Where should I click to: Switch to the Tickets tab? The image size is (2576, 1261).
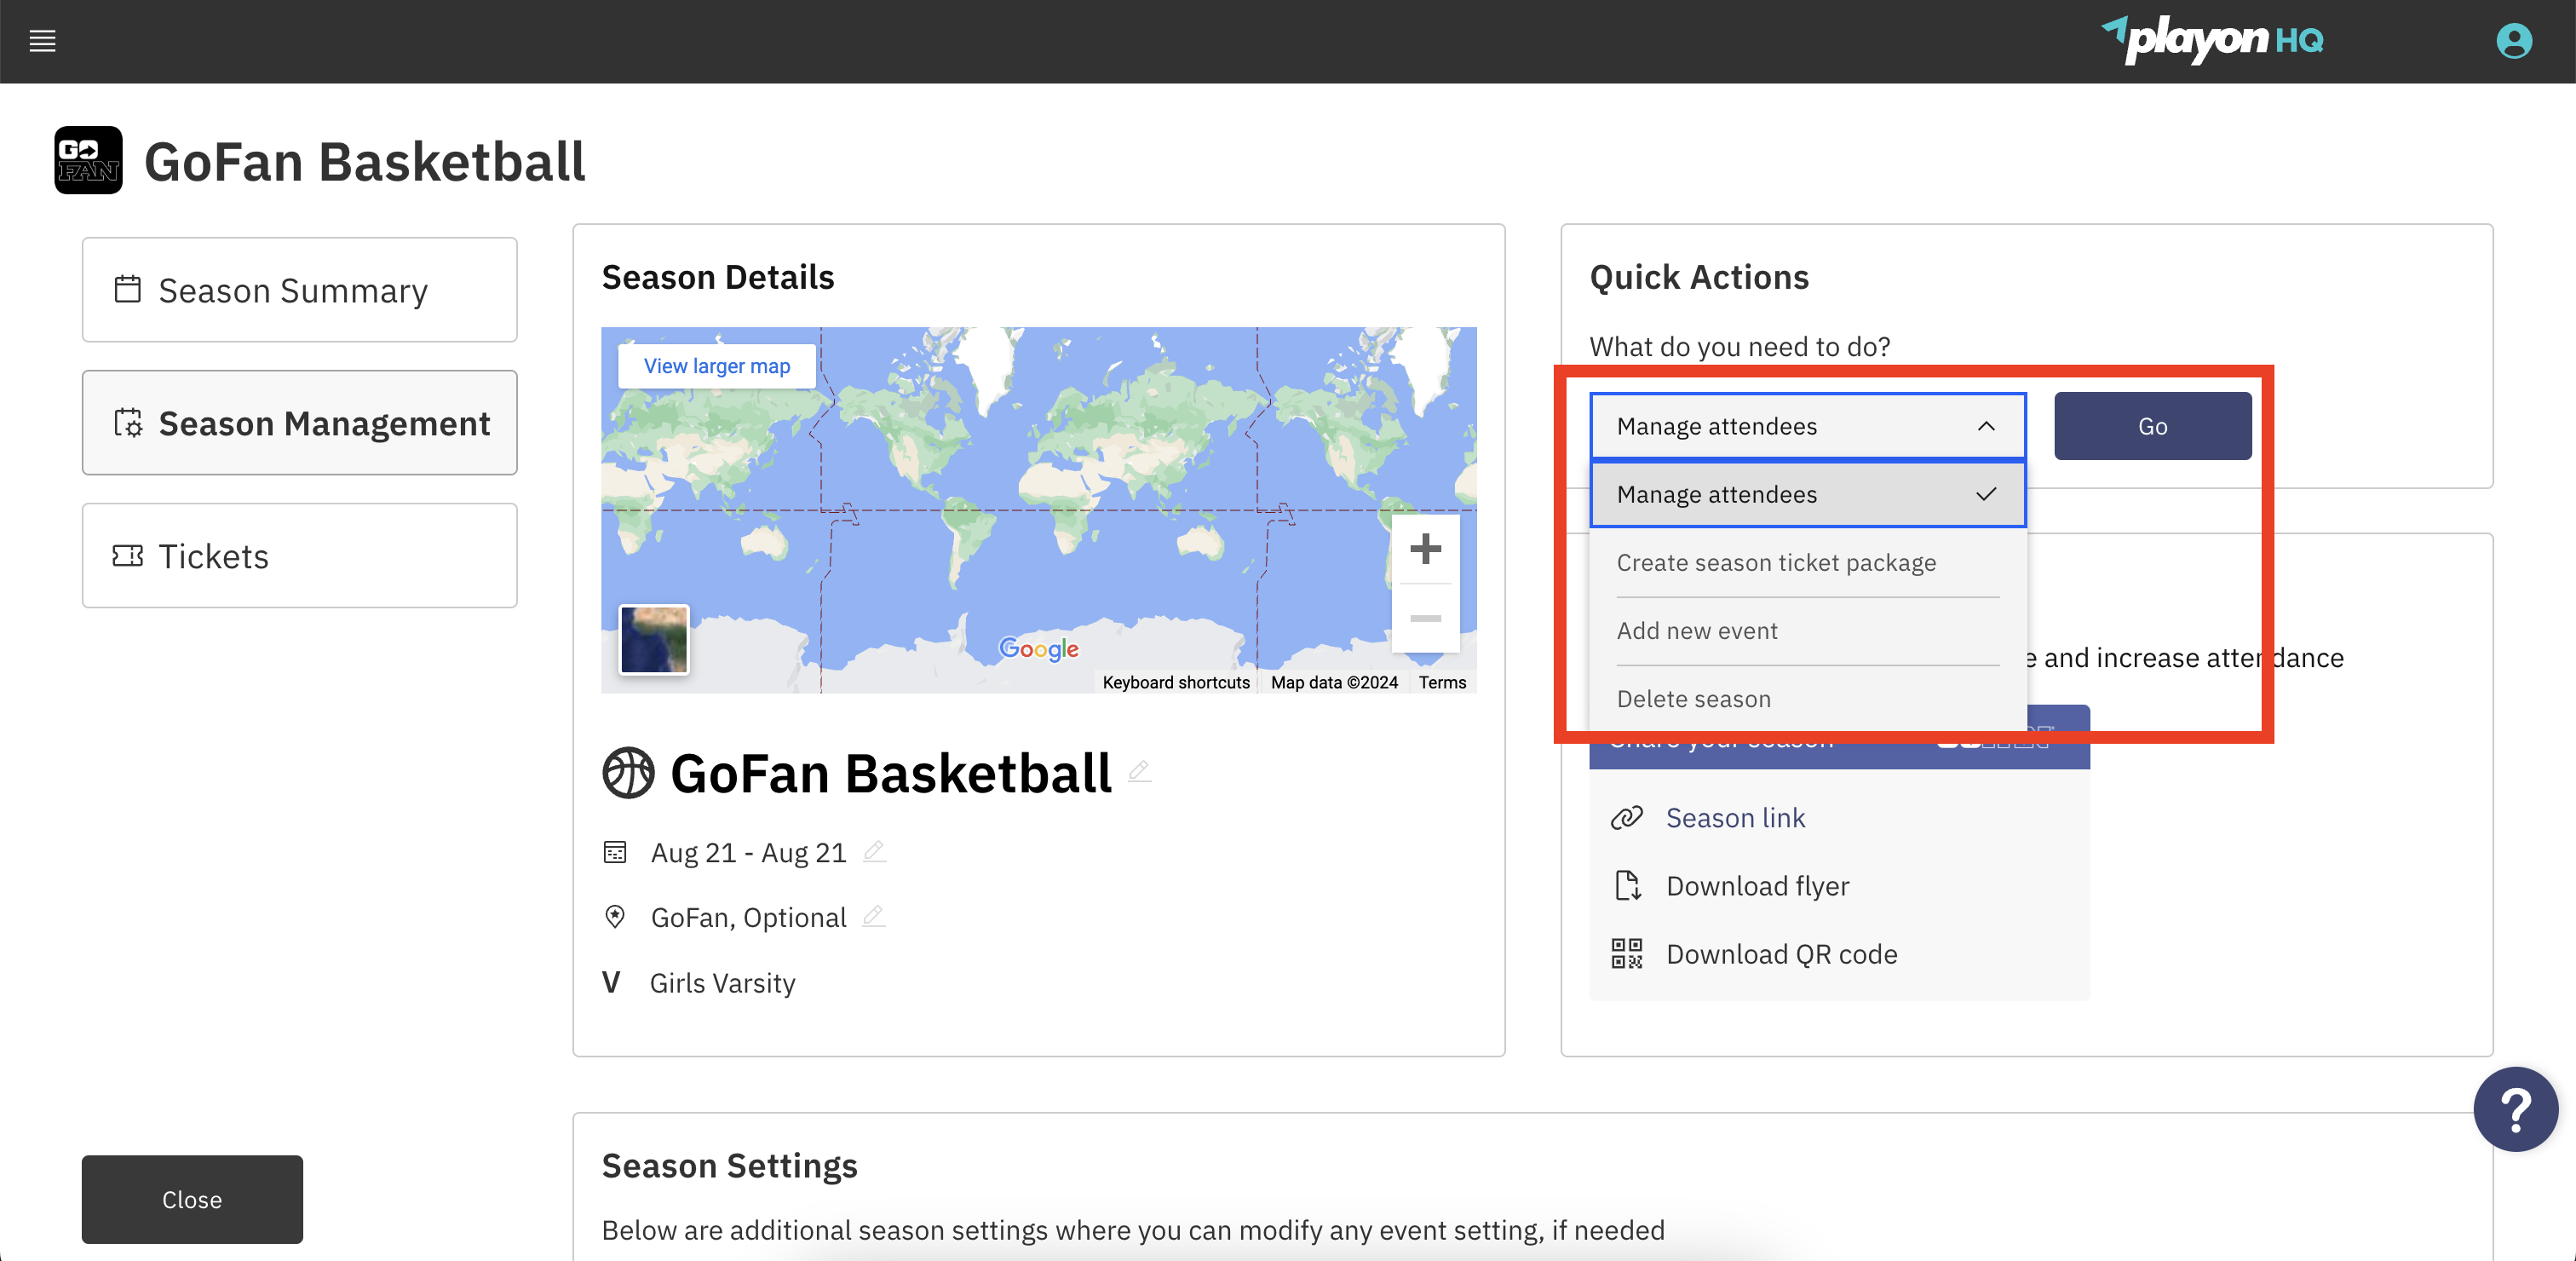[x=299, y=556]
